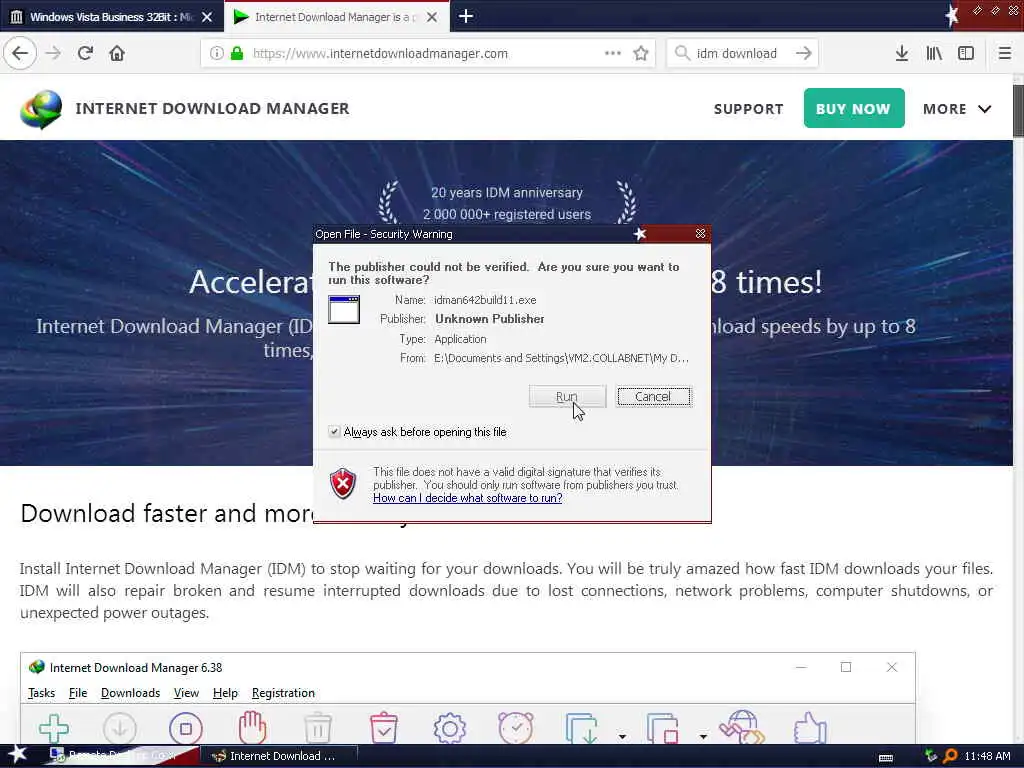Image resolution: width=1024 pixels, height=768 pixels.
Task: Toggle Always ask before opening this file
Action: tap(334, 432)
